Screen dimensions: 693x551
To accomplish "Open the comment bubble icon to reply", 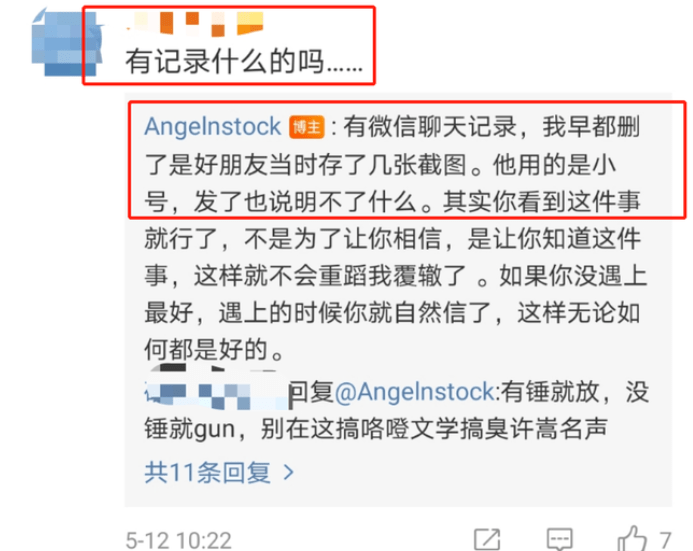I will click(x=560, y=539).
